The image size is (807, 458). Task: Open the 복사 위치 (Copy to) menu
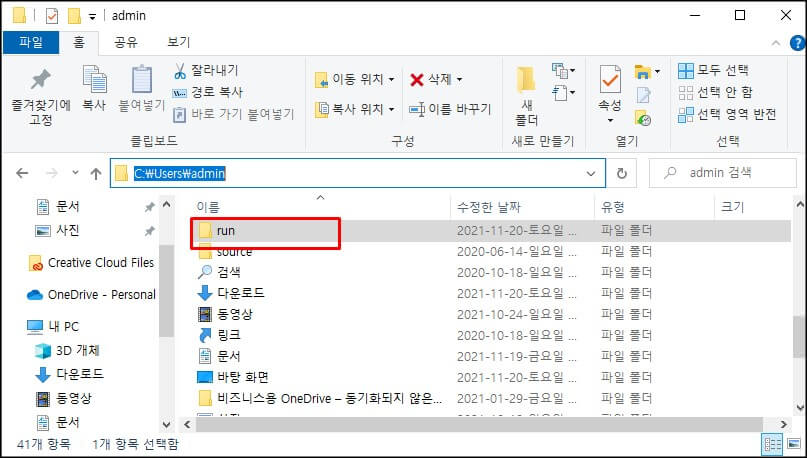pos(355,109)
